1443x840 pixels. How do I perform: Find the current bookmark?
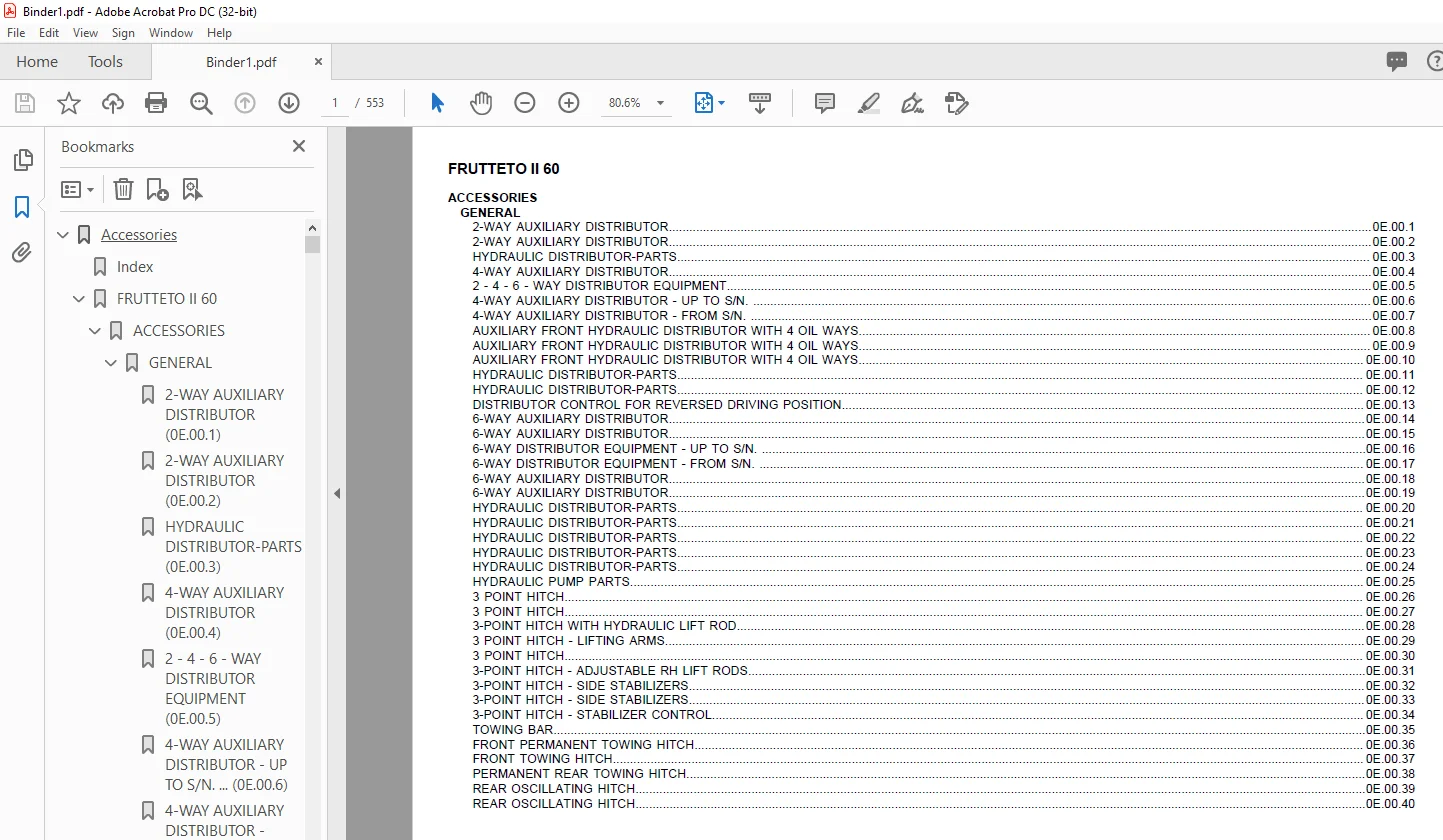tap(192, 189)
